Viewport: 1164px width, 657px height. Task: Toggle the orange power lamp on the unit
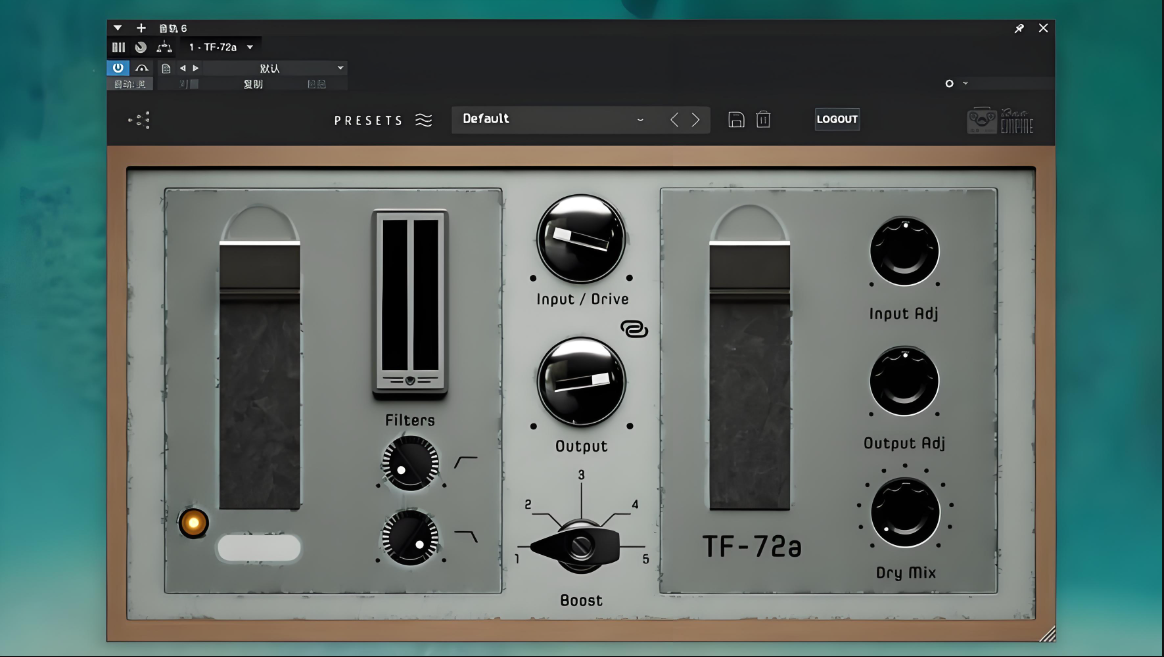tap(193, 522)
